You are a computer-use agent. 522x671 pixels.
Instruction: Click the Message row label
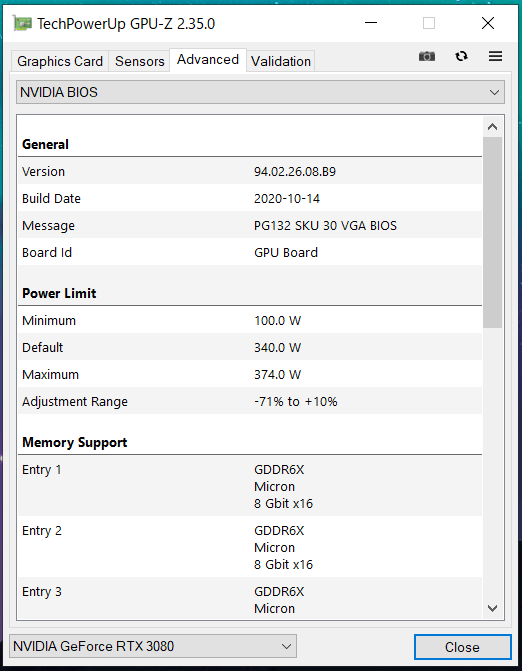click(48, 226)
